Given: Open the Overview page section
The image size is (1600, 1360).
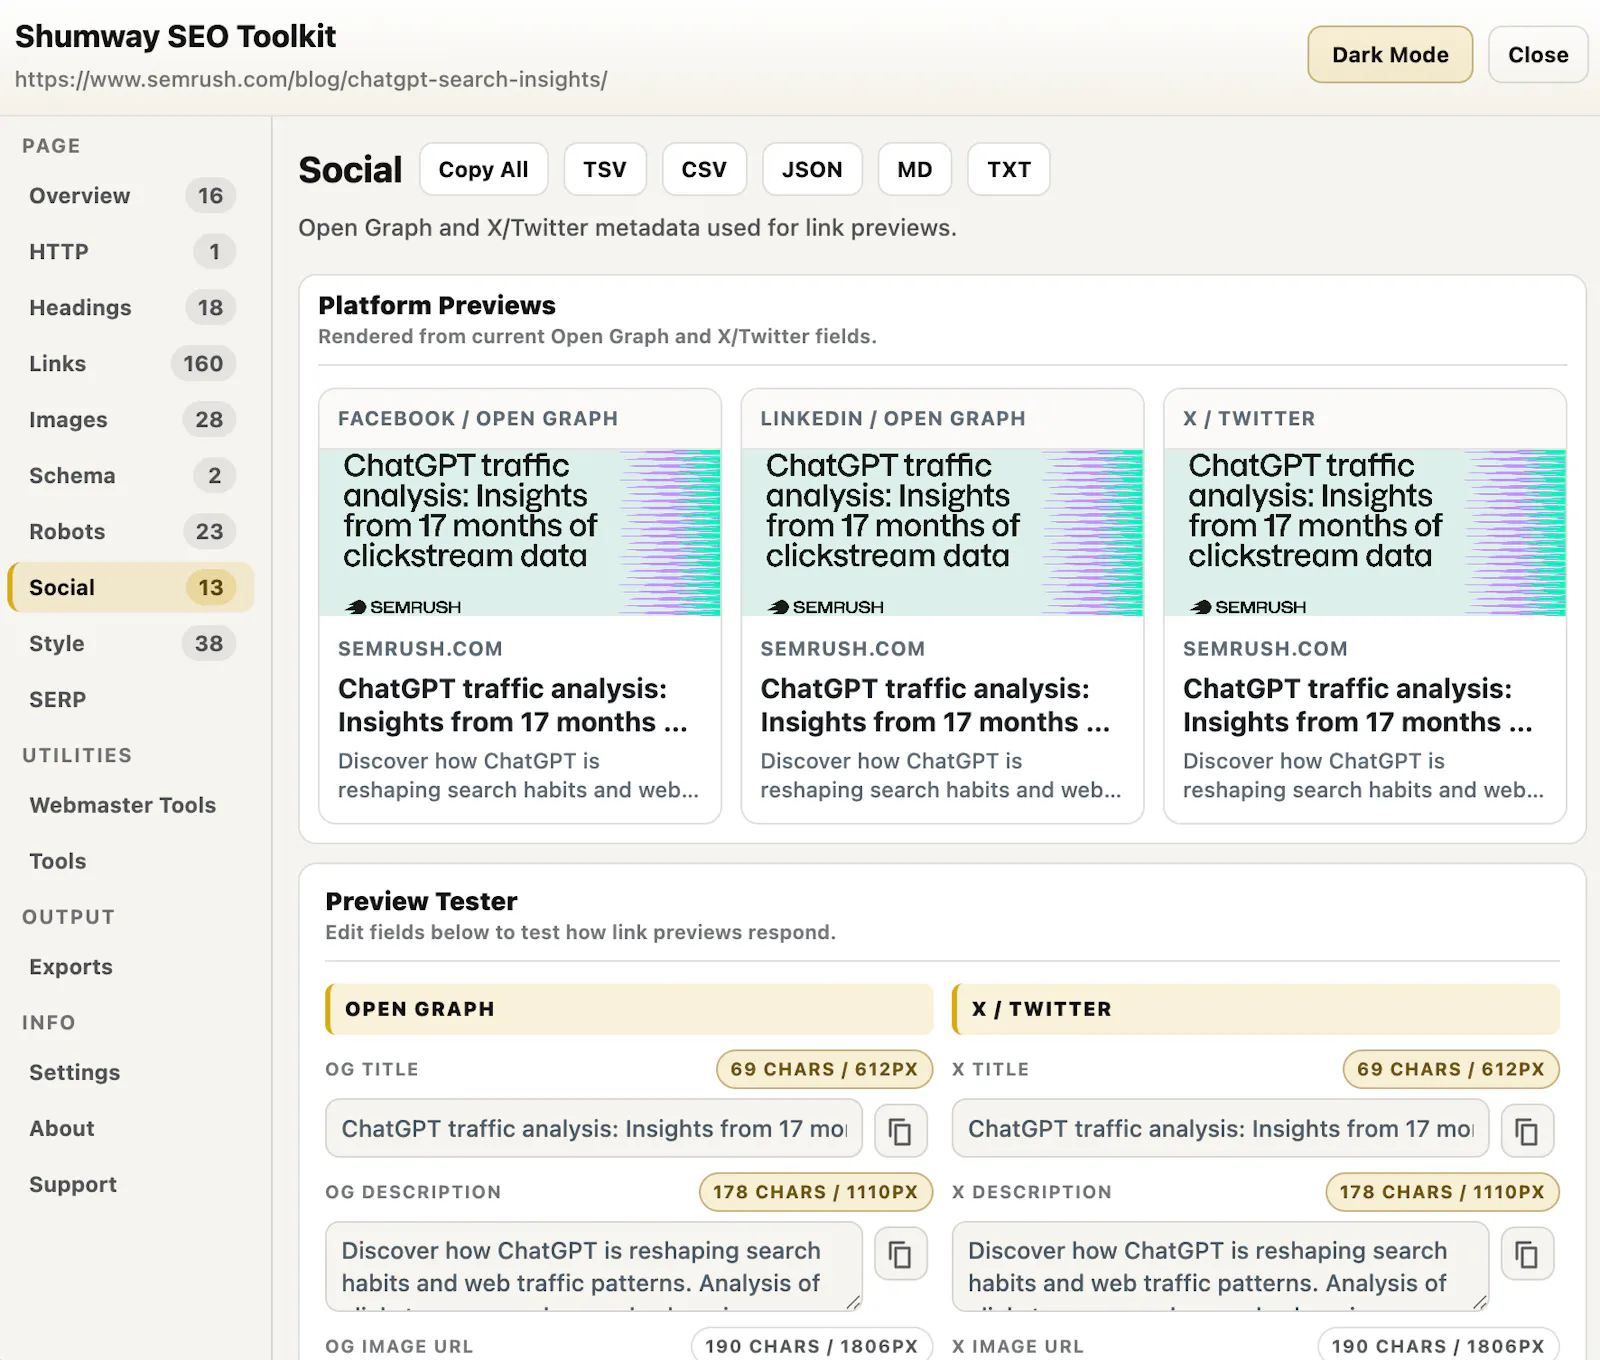Looking at the screenshot, I should [130, 196].
